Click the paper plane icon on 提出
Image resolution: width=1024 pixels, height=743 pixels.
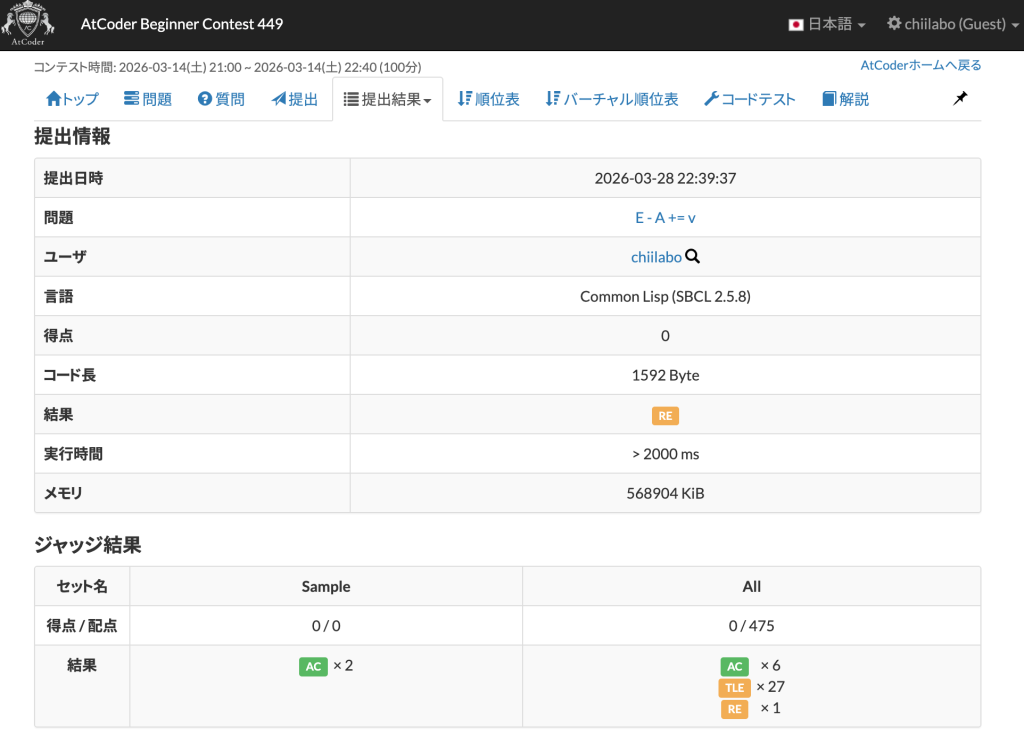(279, 99)
